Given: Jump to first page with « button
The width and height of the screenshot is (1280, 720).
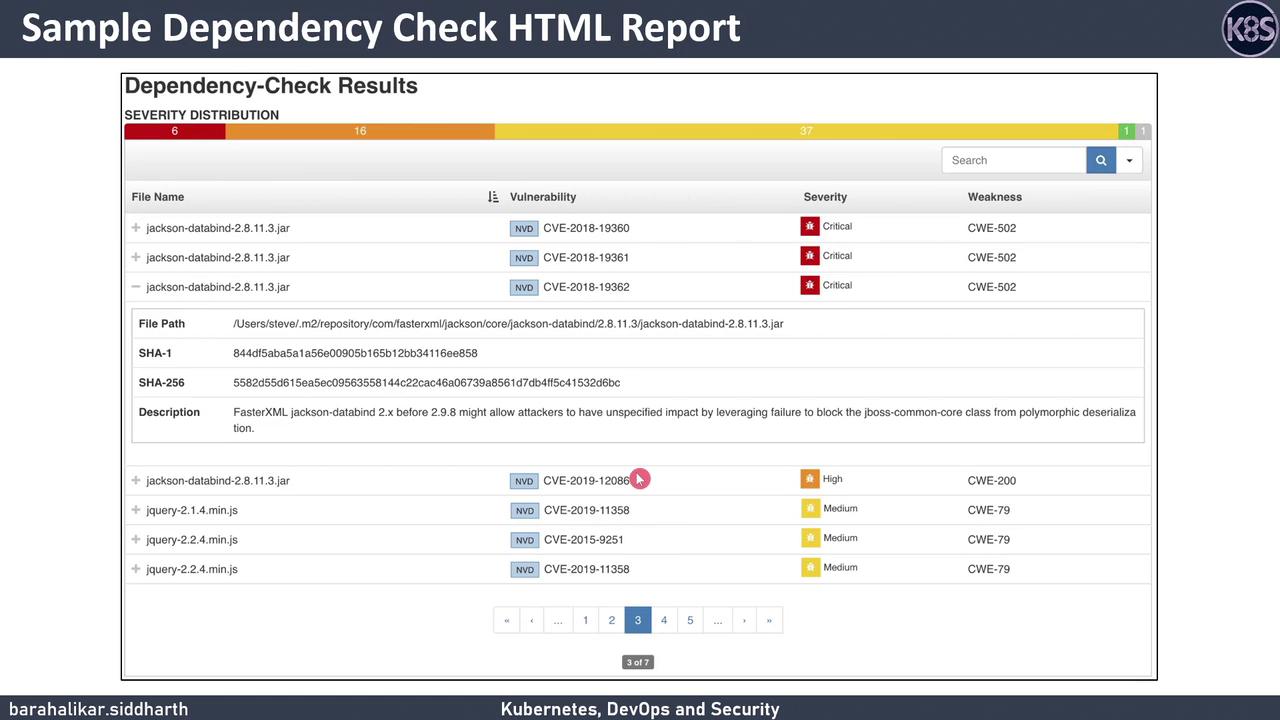Looking at the screenshot, I should point(507,620).
